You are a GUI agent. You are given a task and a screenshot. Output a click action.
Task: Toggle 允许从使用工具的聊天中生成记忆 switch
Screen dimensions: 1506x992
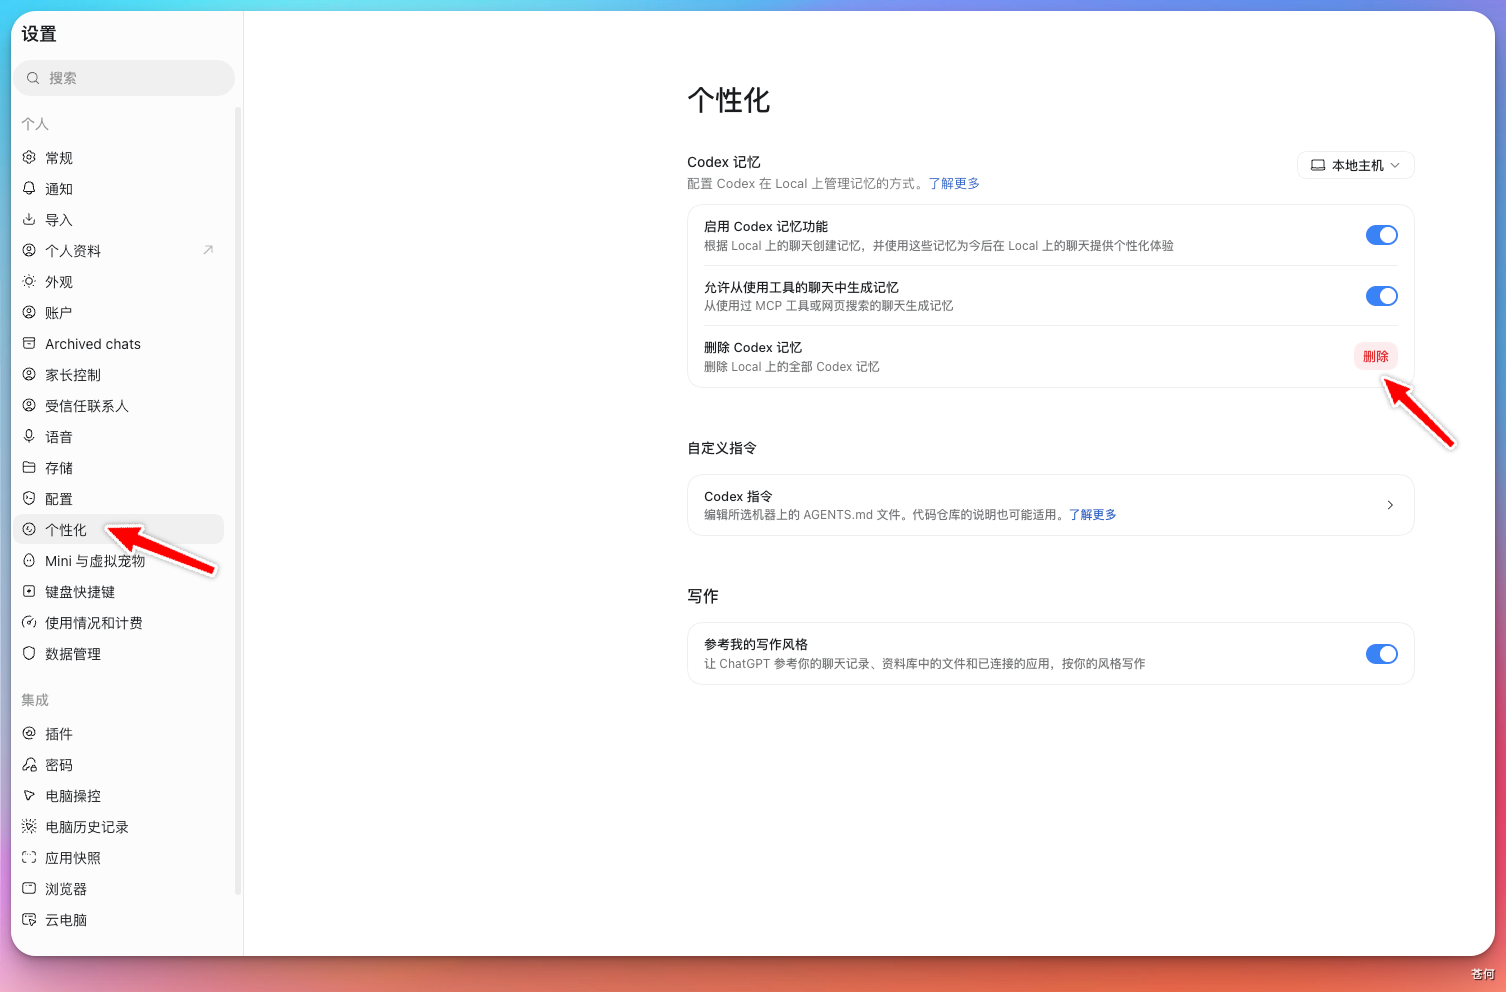(1382, 296)
